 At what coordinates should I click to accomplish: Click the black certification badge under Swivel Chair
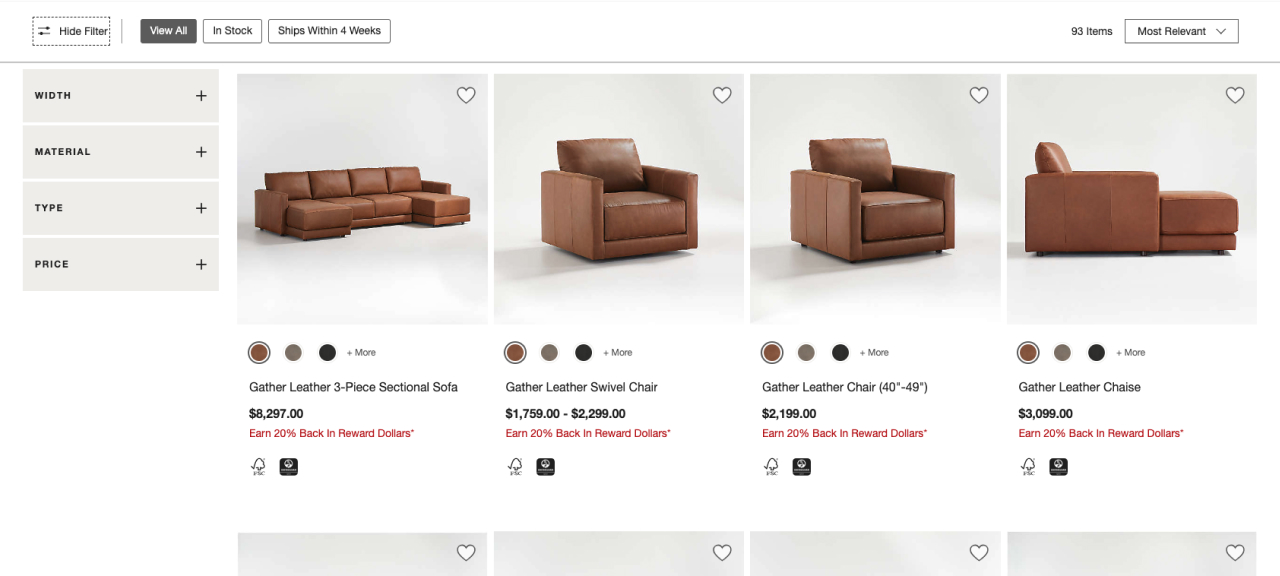click(x=545, y=466)
